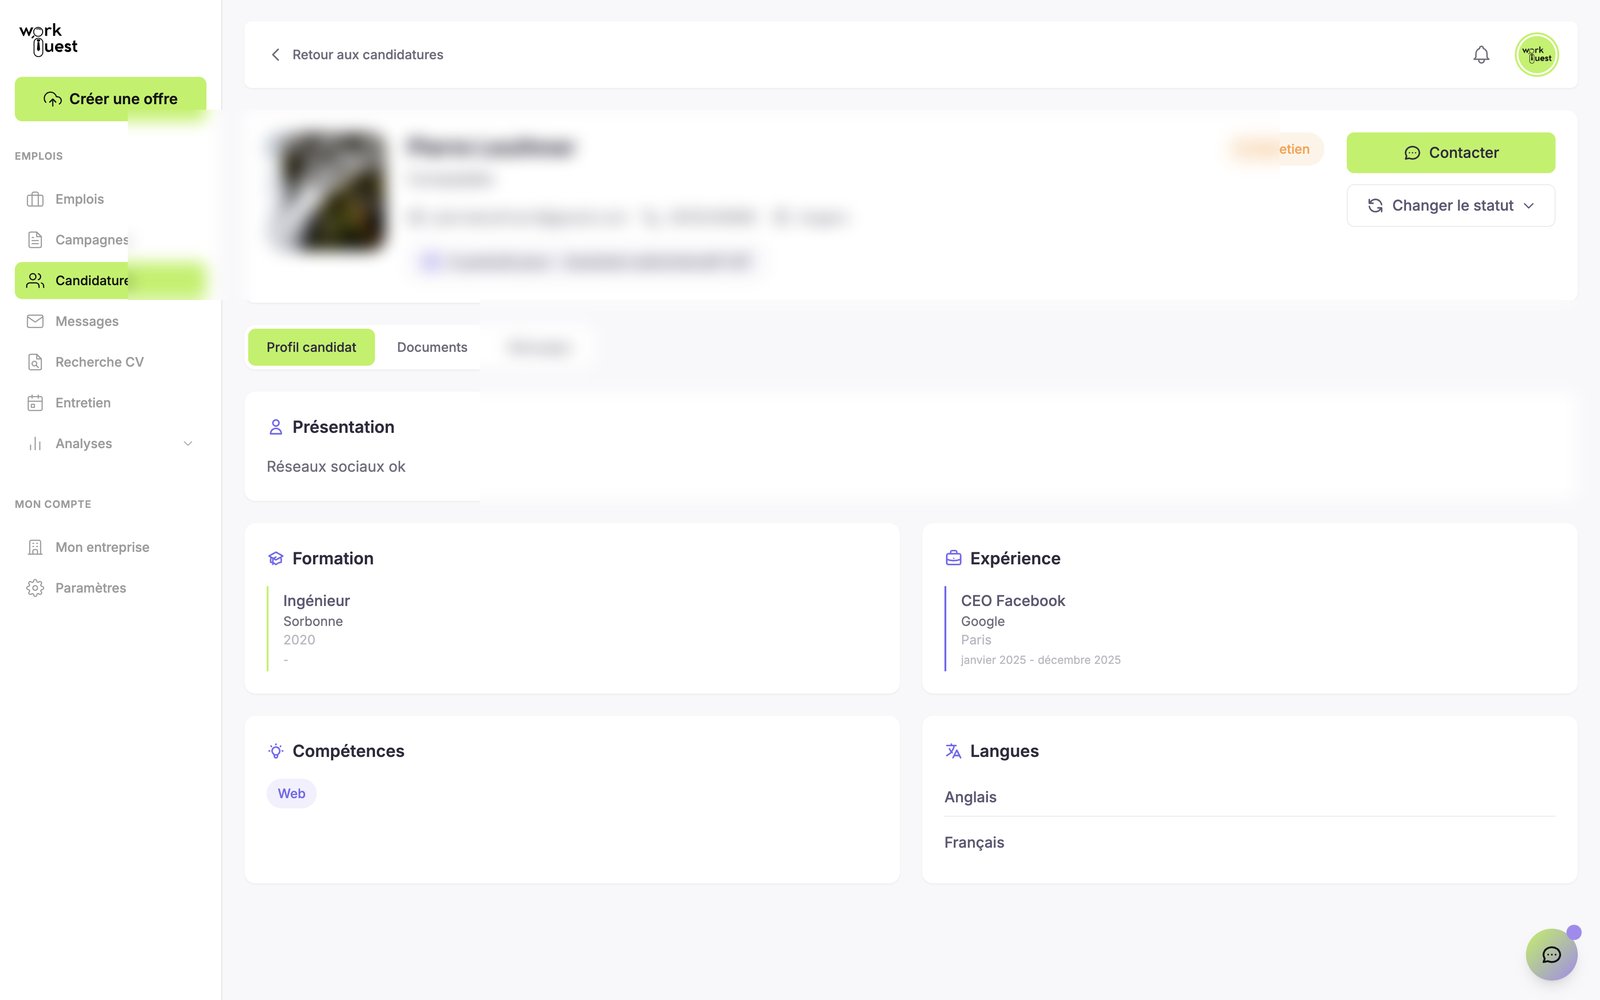Open the Changer le statut dropdown
This screenshot has width=1600, height=1000.
[x=1450, y=206]
